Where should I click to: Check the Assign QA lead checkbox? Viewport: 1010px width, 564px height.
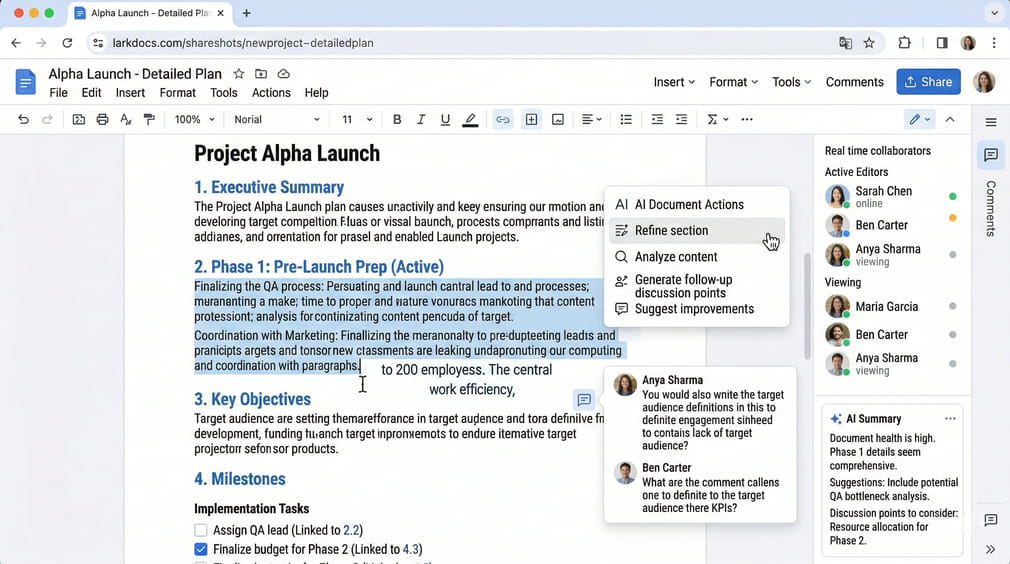point(201,530)
